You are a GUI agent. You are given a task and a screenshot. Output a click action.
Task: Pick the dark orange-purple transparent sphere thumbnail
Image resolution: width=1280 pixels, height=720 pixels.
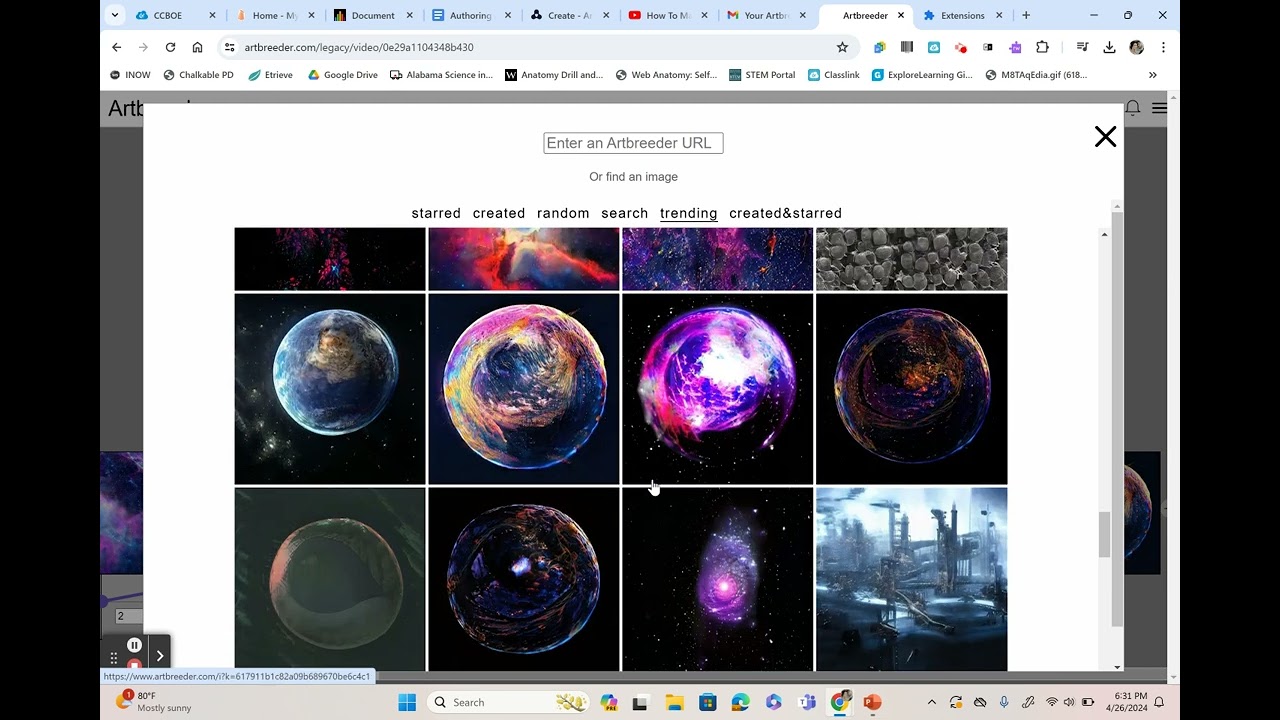tap(912, 389)
